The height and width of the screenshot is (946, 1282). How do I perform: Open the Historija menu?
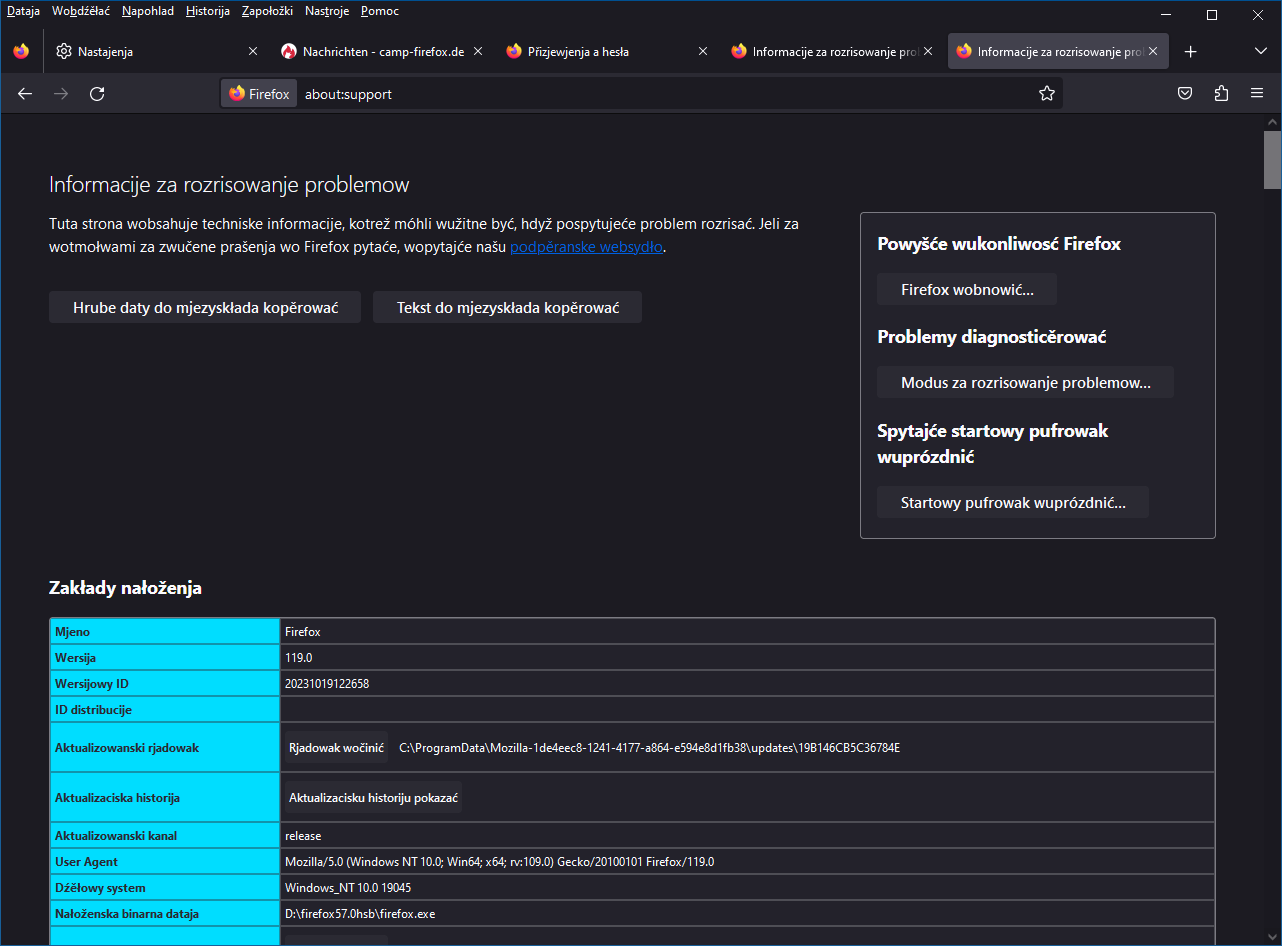(x=207, y=11)
